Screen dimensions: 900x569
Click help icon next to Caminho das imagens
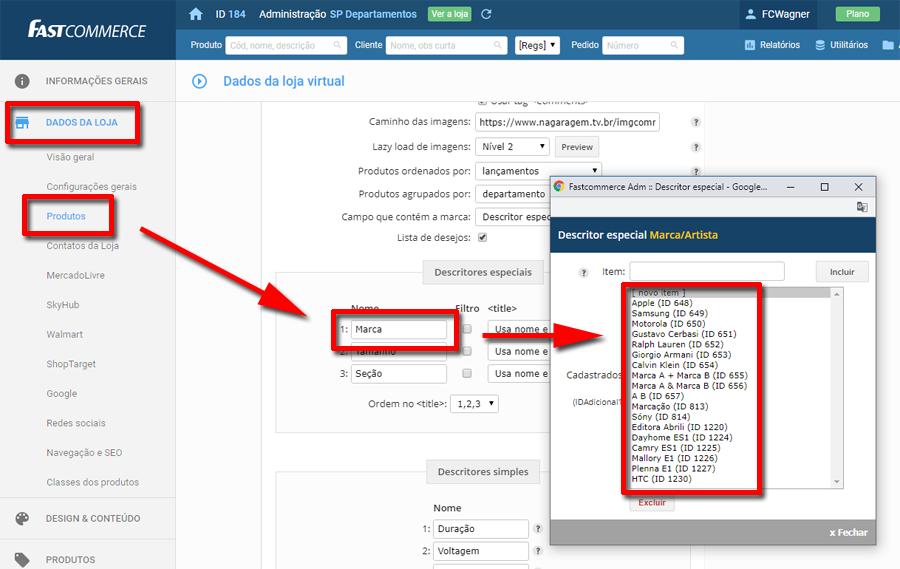tap(696, 122)
